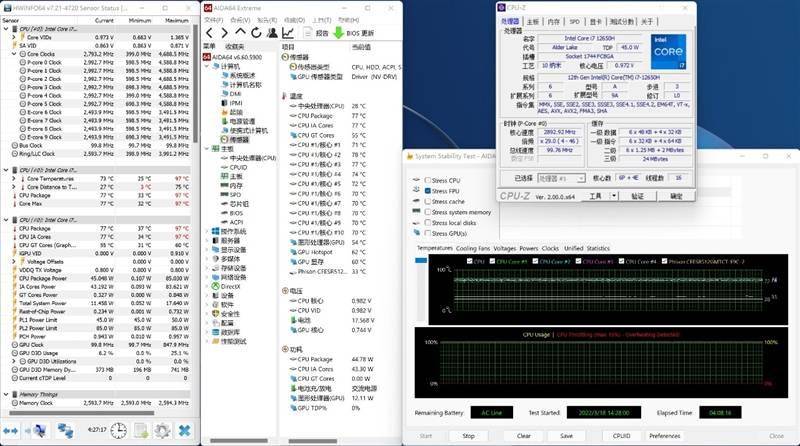Toggle the CPU Core #1 graph checkbox
This screenshot has height=446, width=800.
(x=492, y=261)
